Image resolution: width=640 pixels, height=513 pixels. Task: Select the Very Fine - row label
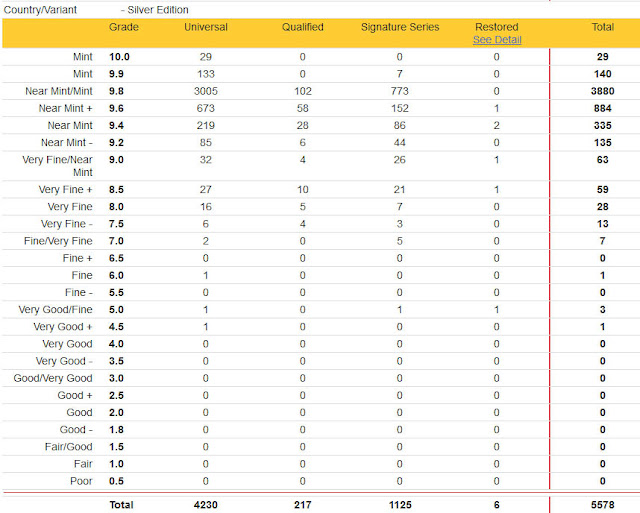pyautogui.click(x=67, y=224)
